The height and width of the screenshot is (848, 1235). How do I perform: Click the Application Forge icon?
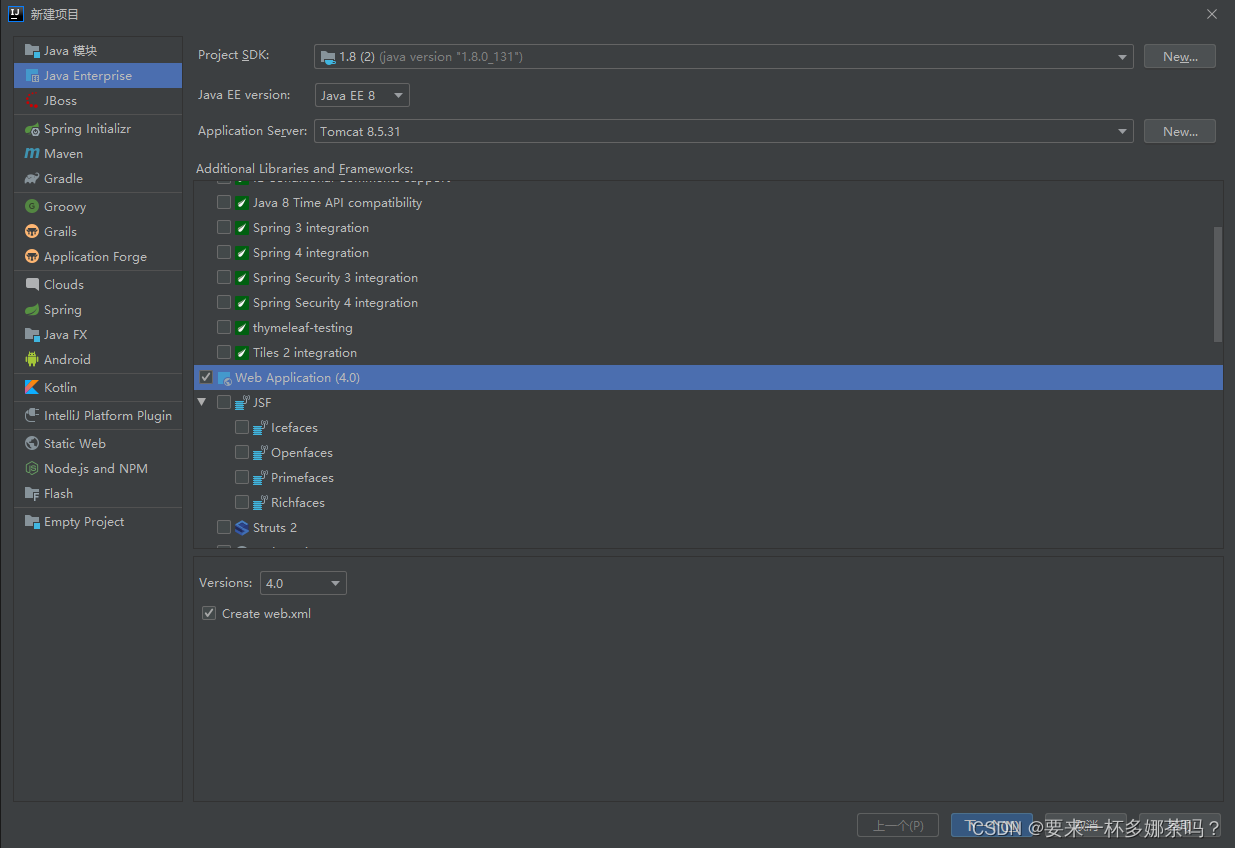[x=32, y=257]
